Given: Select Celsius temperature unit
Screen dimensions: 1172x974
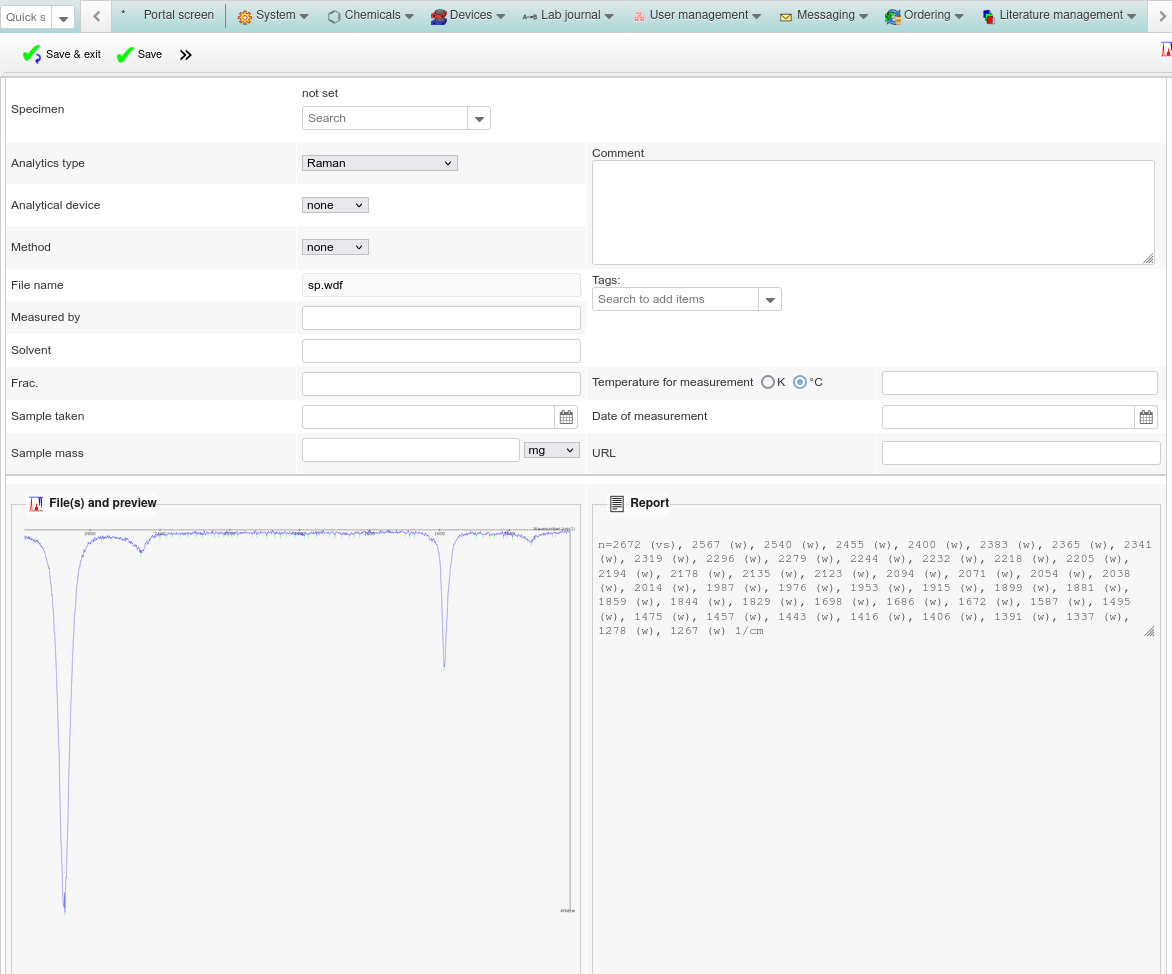Looking at the screenshot, I should 800,382.
